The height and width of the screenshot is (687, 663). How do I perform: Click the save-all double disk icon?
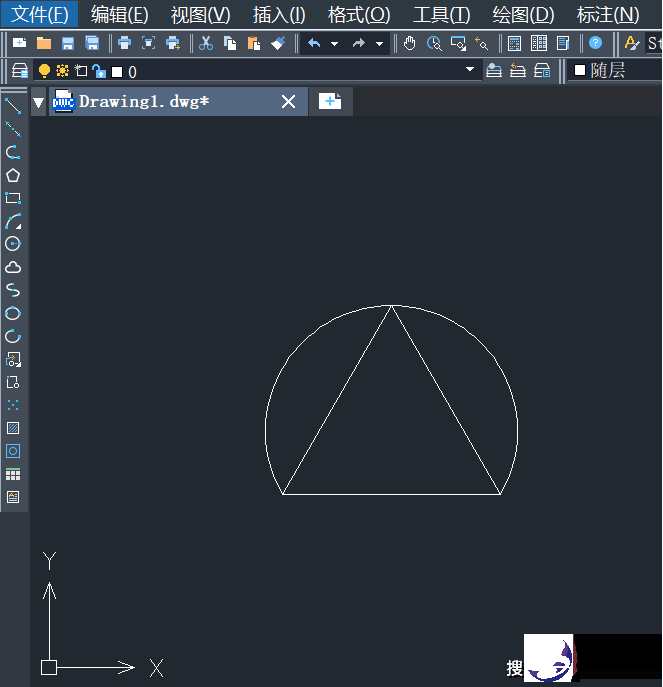coord(92,43)
